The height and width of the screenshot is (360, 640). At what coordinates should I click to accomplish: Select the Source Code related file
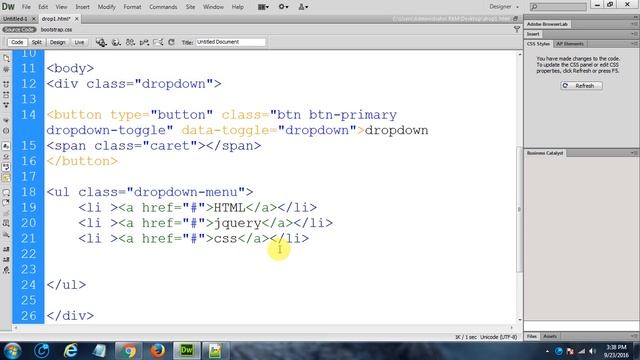19,30
